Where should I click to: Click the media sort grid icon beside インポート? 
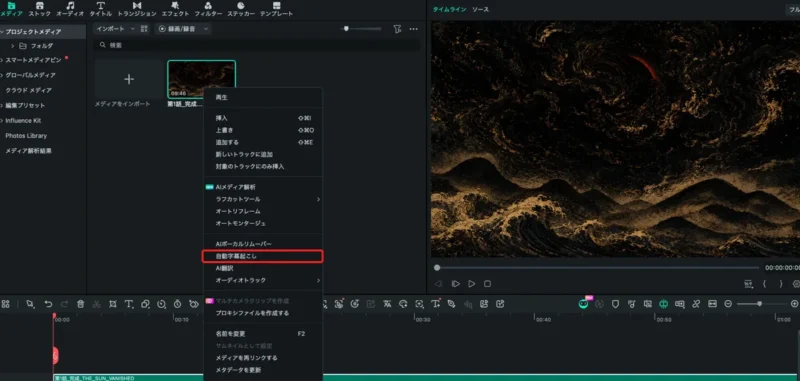click(144, 29)
